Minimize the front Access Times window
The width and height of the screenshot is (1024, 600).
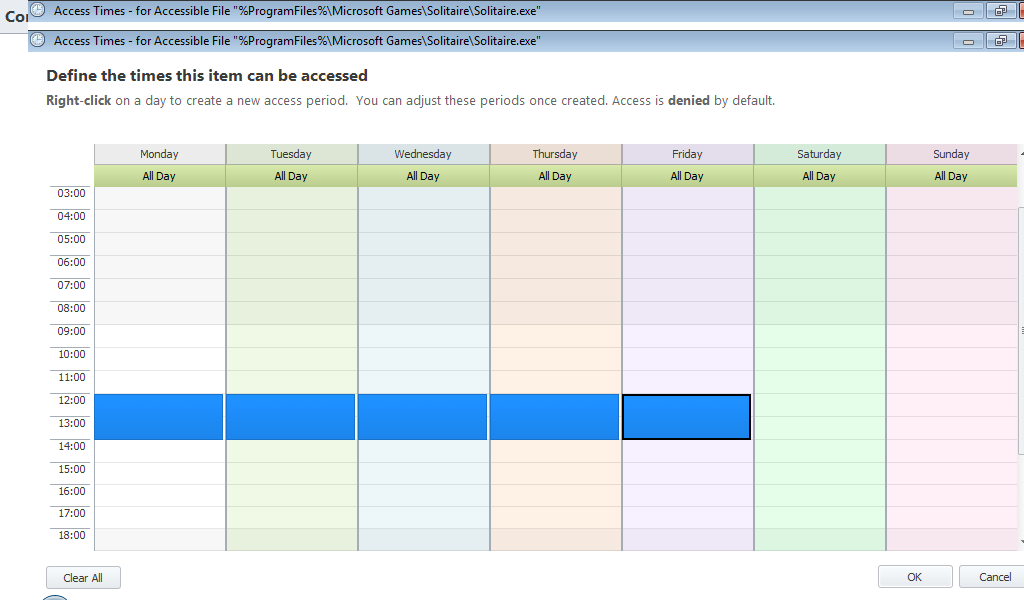click(x=968, y=41)
